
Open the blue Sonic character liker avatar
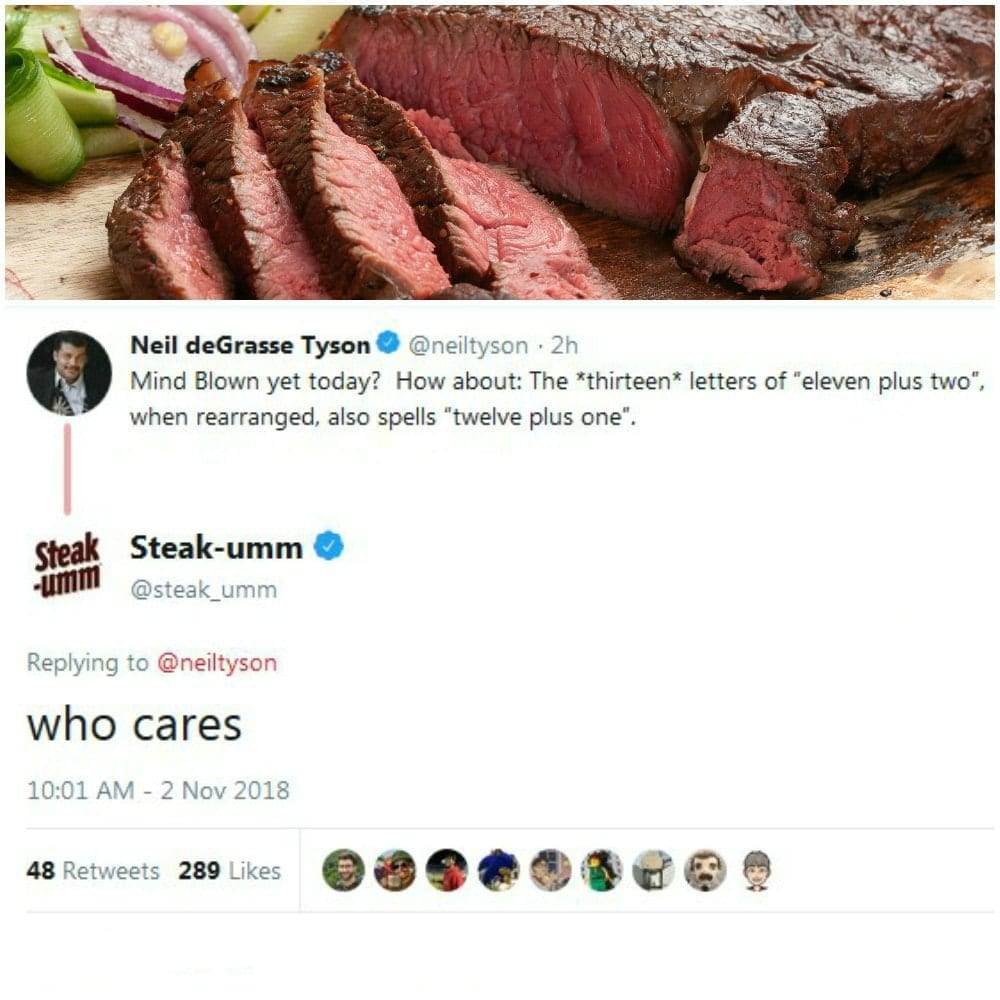499,870
